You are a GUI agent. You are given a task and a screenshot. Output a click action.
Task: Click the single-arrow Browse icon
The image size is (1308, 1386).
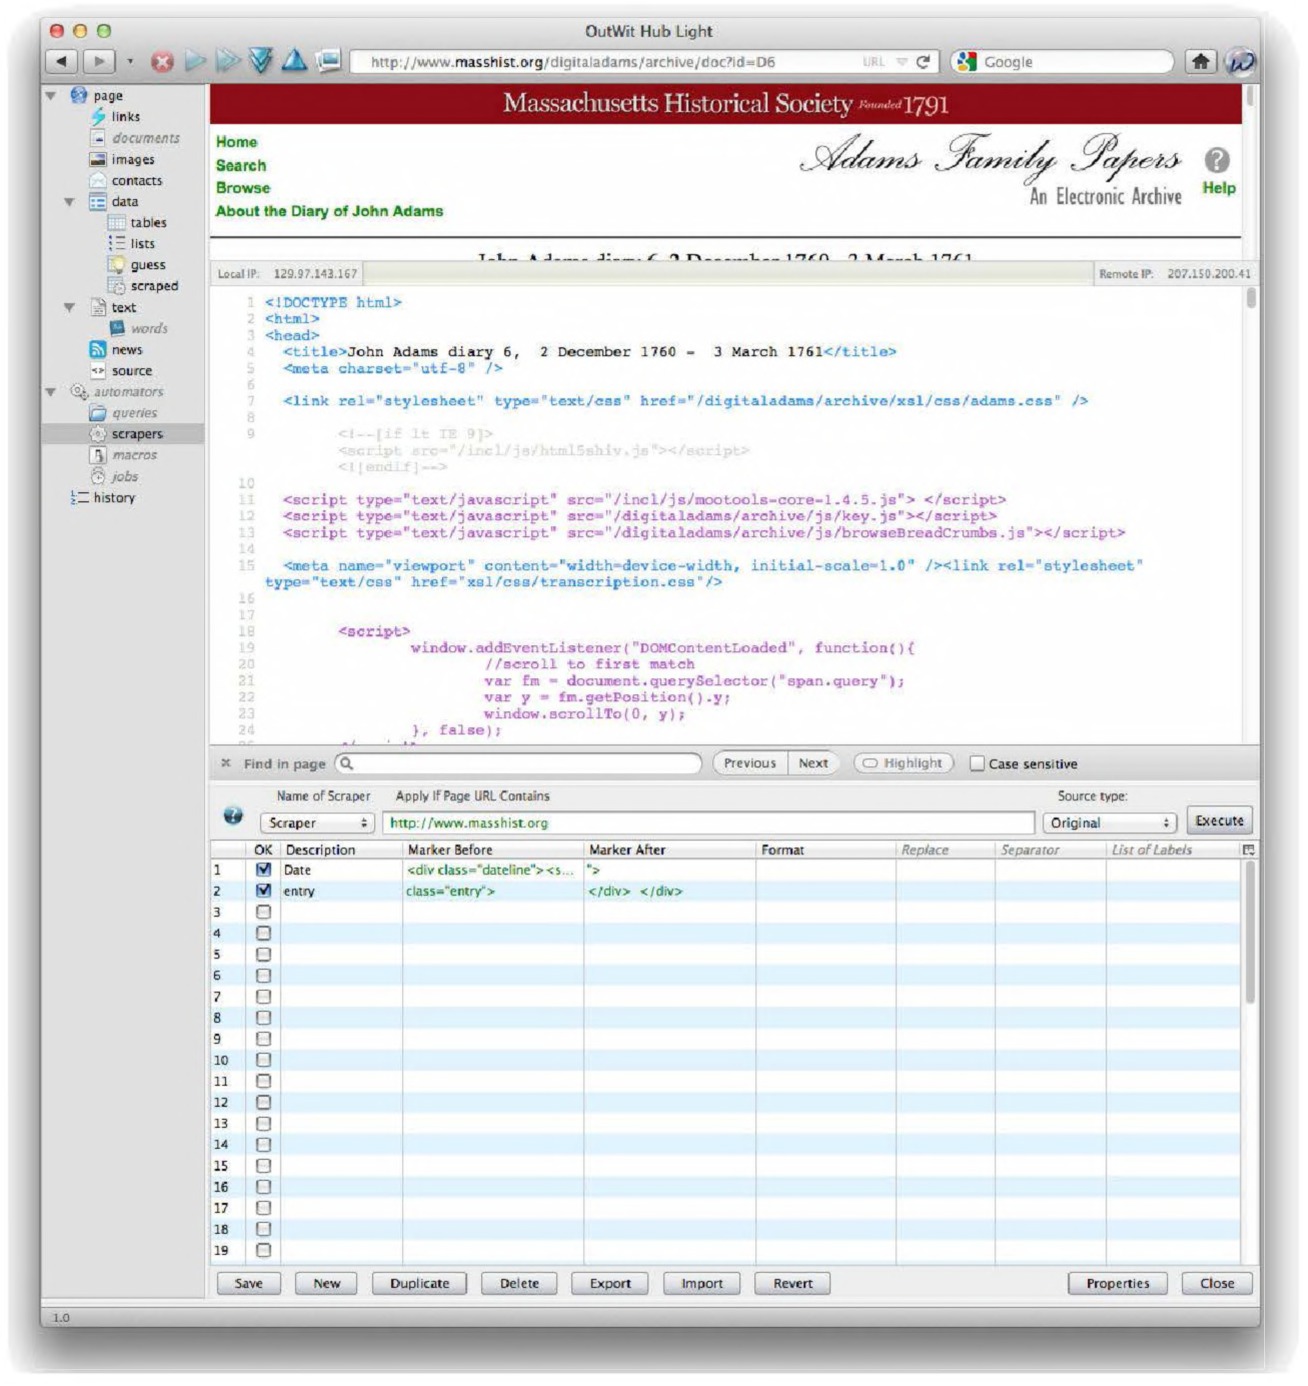(x=195, y=62)
